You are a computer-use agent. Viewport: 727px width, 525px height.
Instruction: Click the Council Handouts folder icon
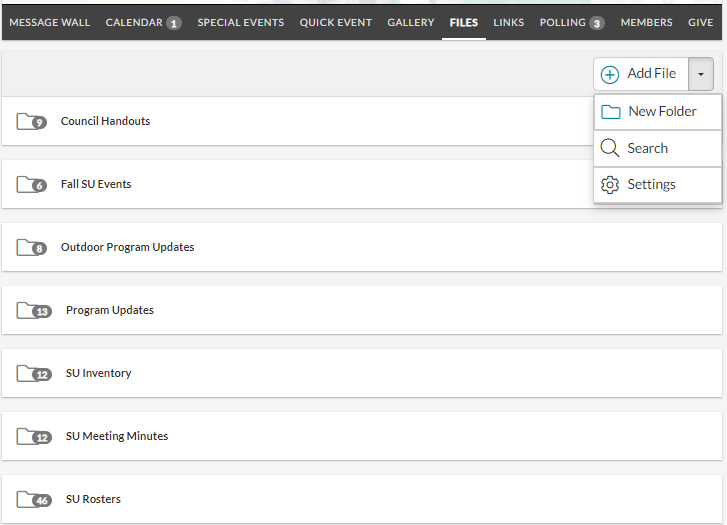pyautogui.click(x=32, y=122)
